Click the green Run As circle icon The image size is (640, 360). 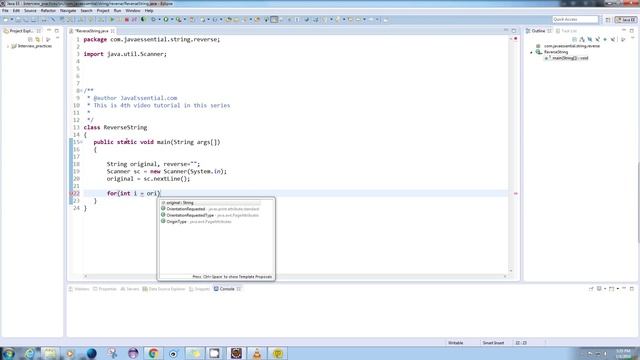166,19
